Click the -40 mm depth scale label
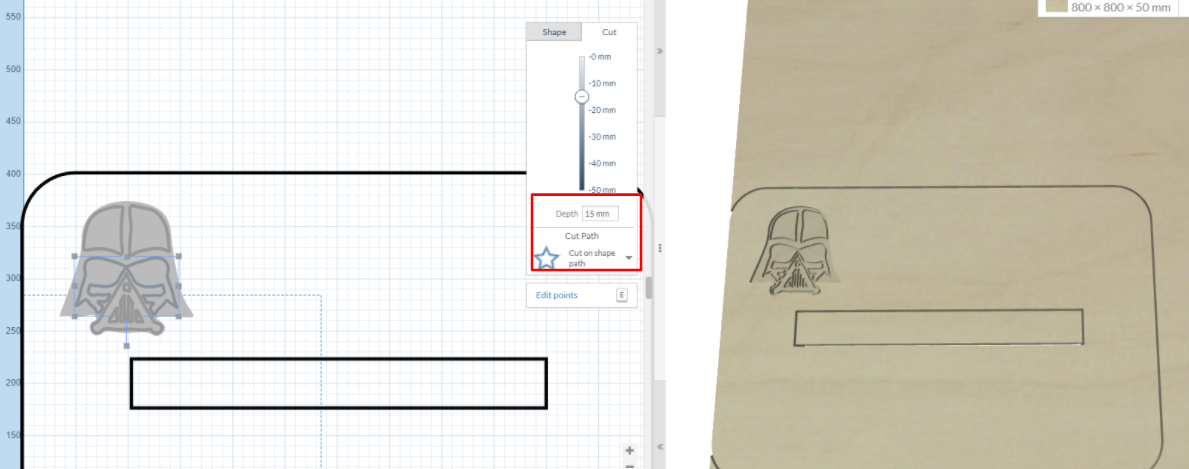This screenshot has width=1189, height=469. pos(603,163)
